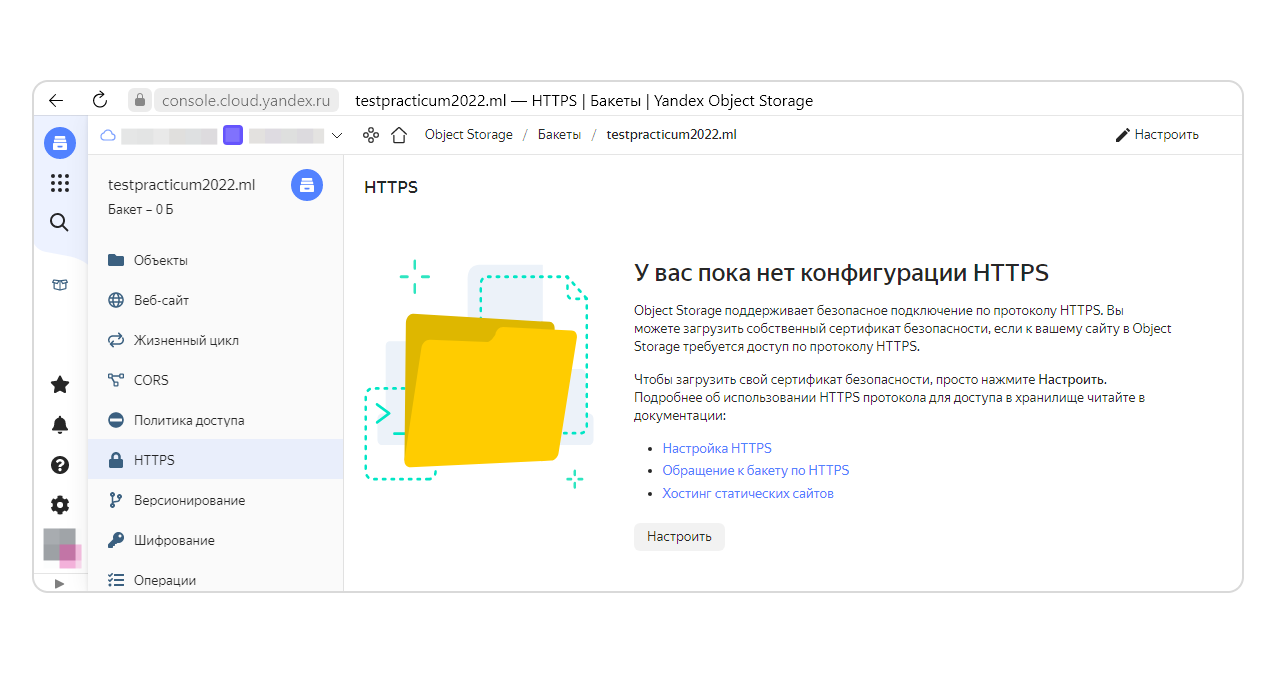
Task: Click the services cluster icon in the breadcrumb
Action: pos(371,135)
